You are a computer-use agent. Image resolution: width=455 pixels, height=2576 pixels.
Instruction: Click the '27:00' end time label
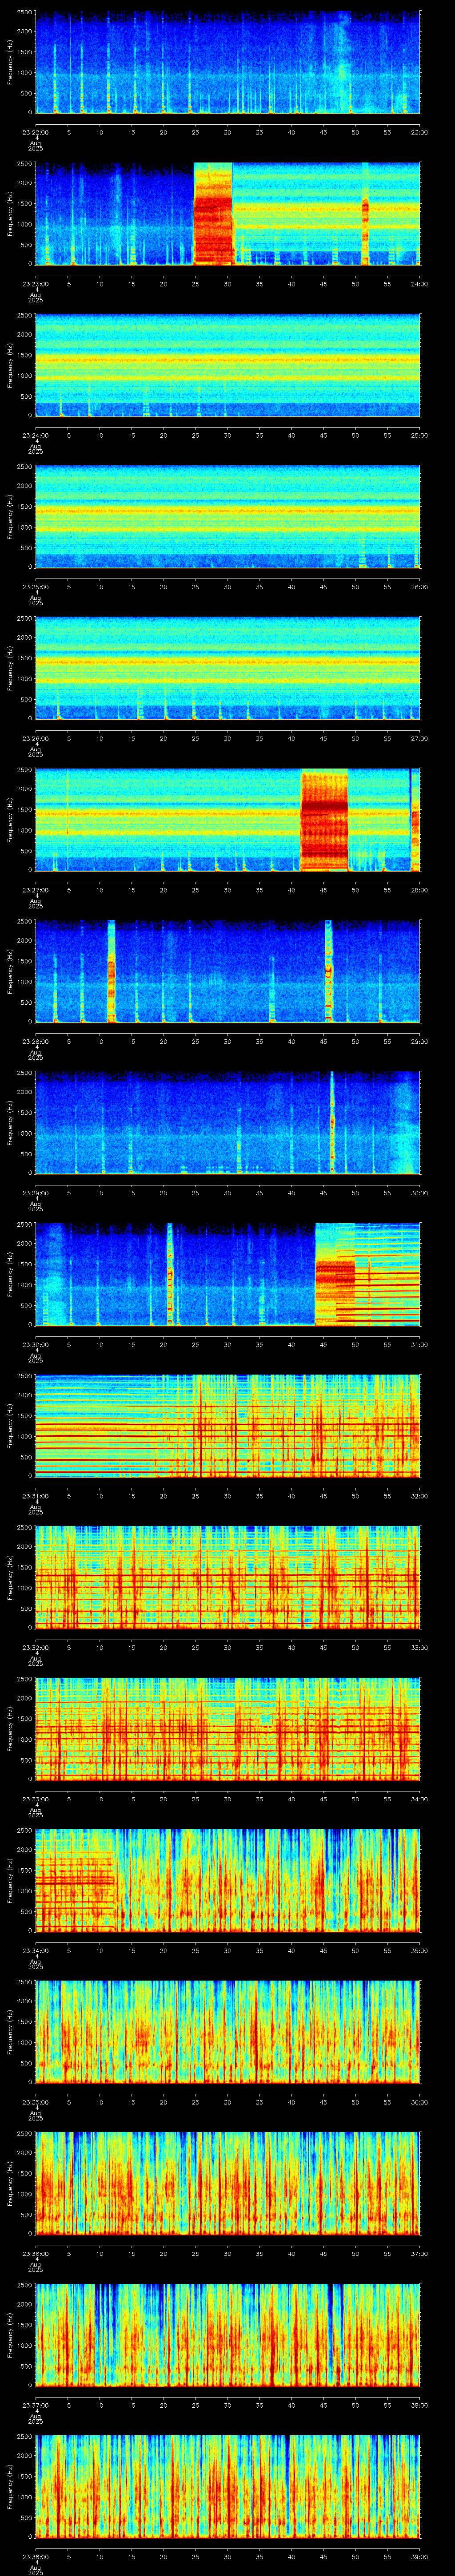point(420,738)
